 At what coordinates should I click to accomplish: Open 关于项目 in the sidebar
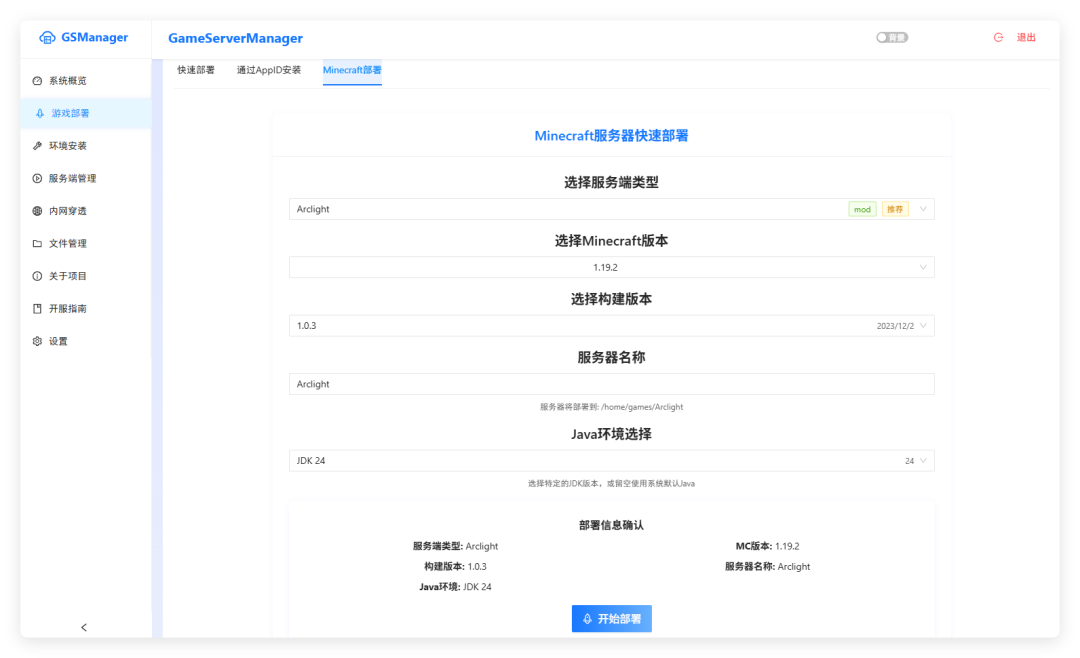86,276
